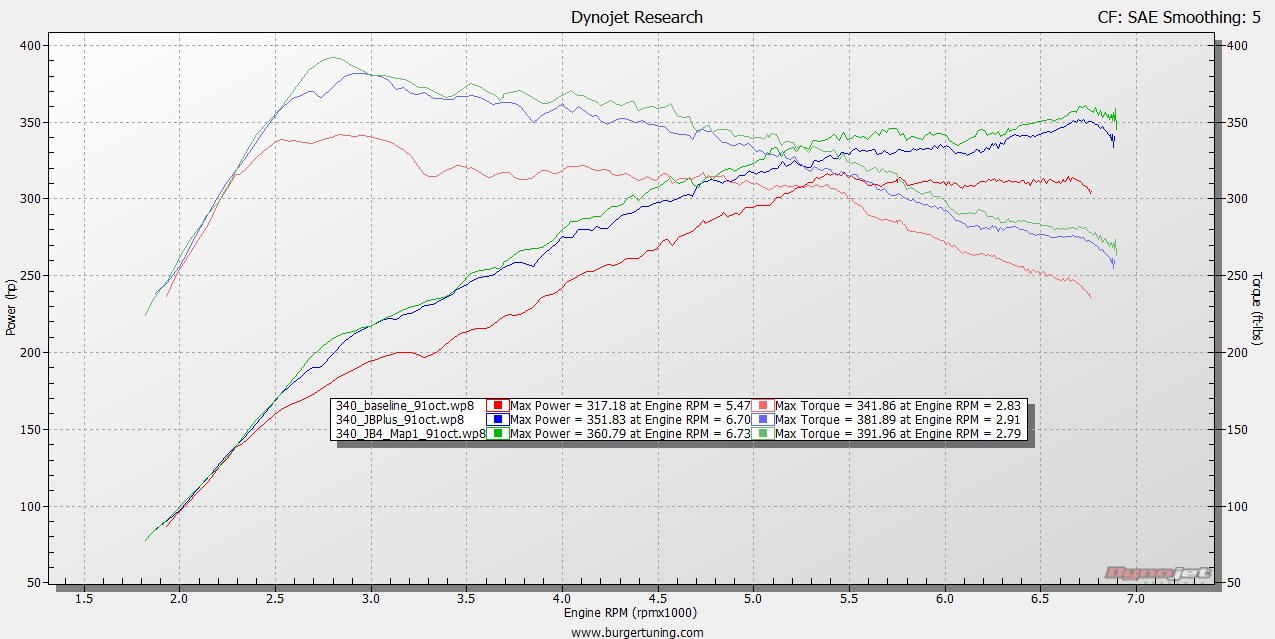Click the Dynojet Research chart title
The height and width of the screenshot is (639, 1275).
pos(636,17)
